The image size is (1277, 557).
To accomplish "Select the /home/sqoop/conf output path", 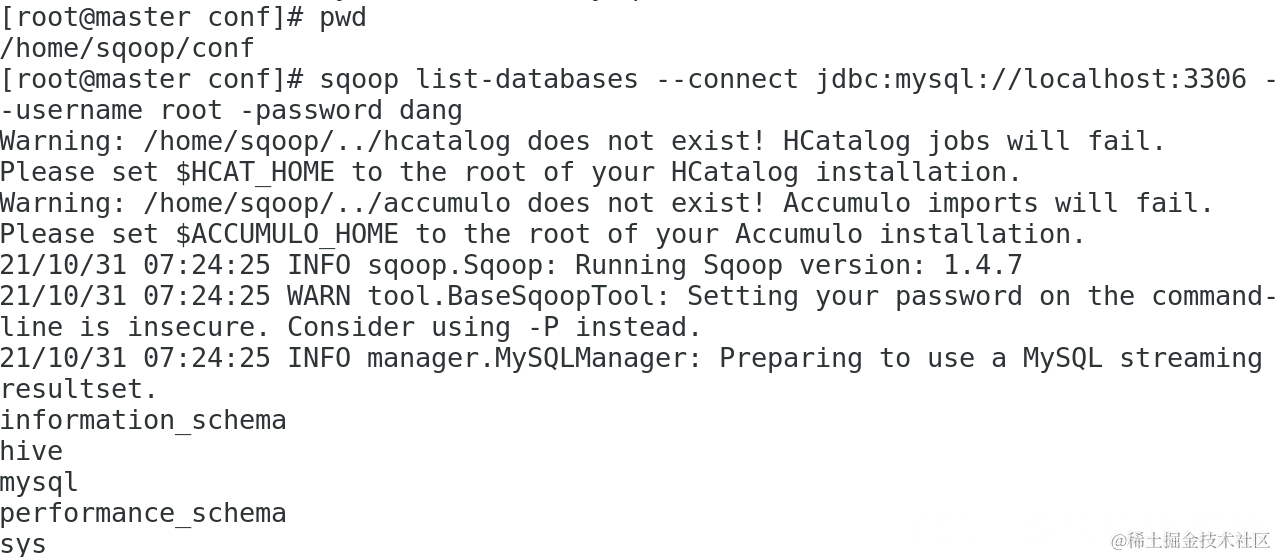I will (128, 48).
